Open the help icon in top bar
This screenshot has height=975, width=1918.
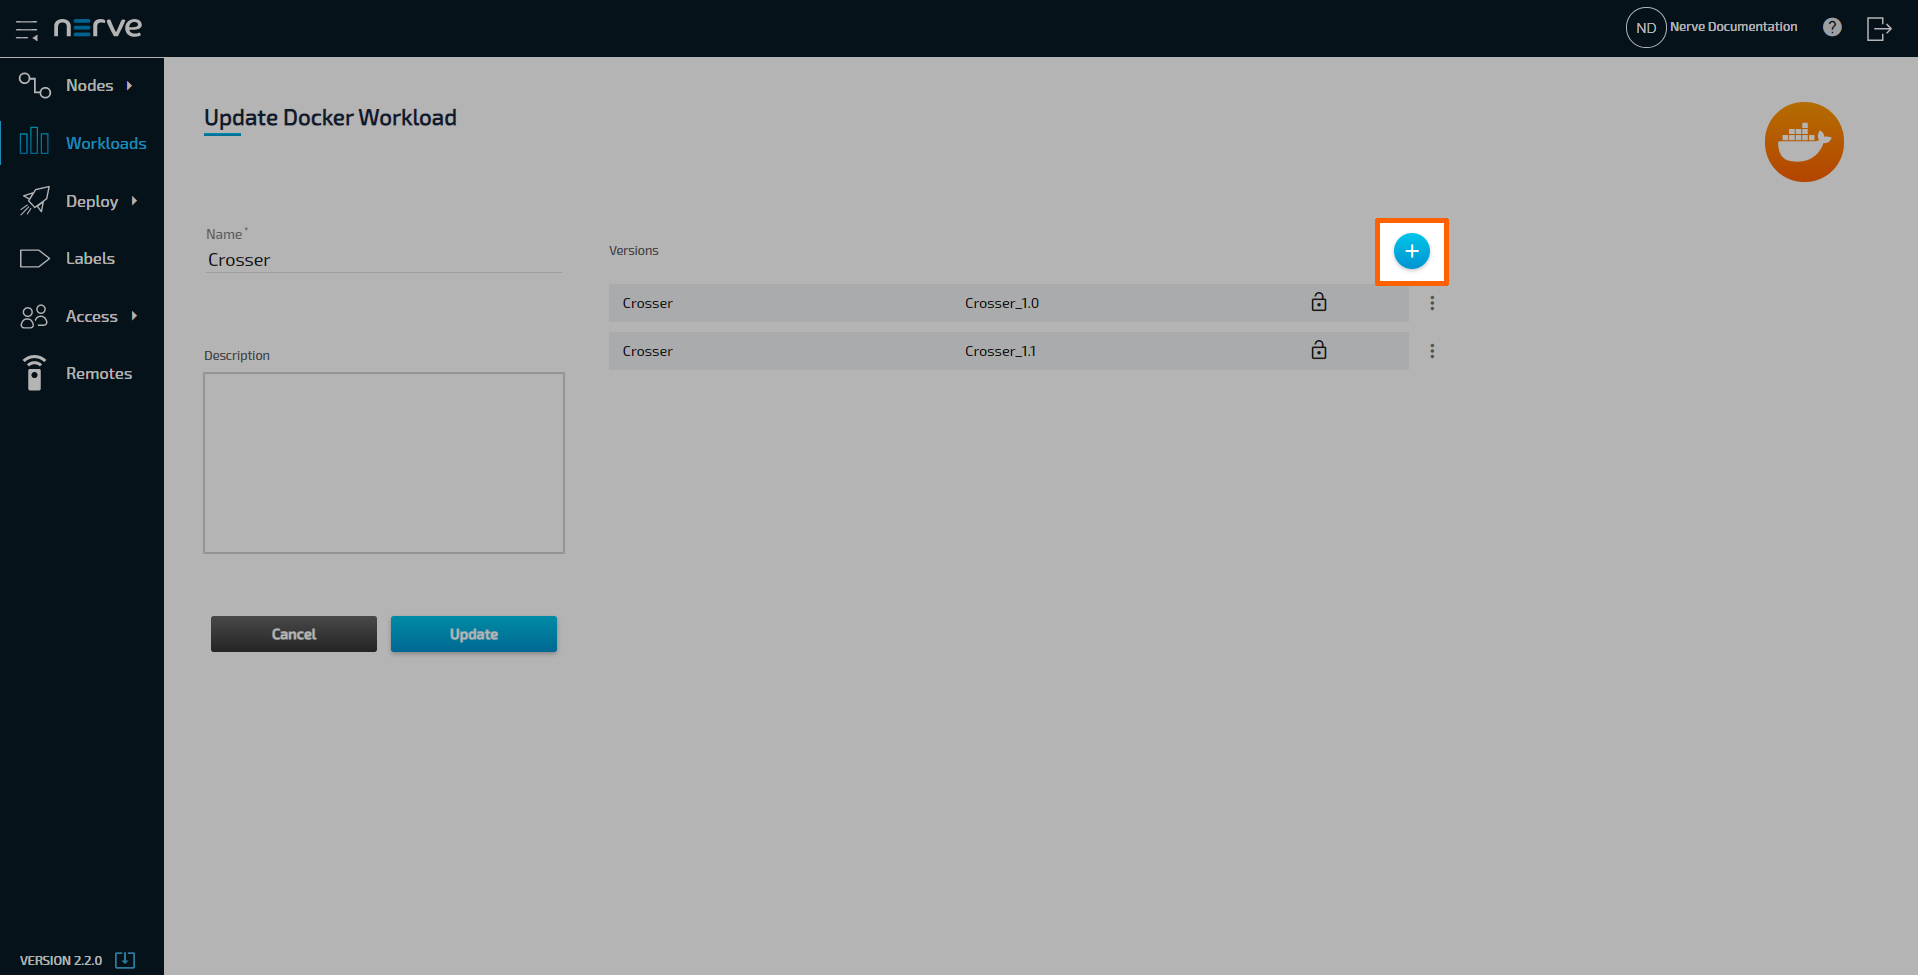[x=1833, y=27]
